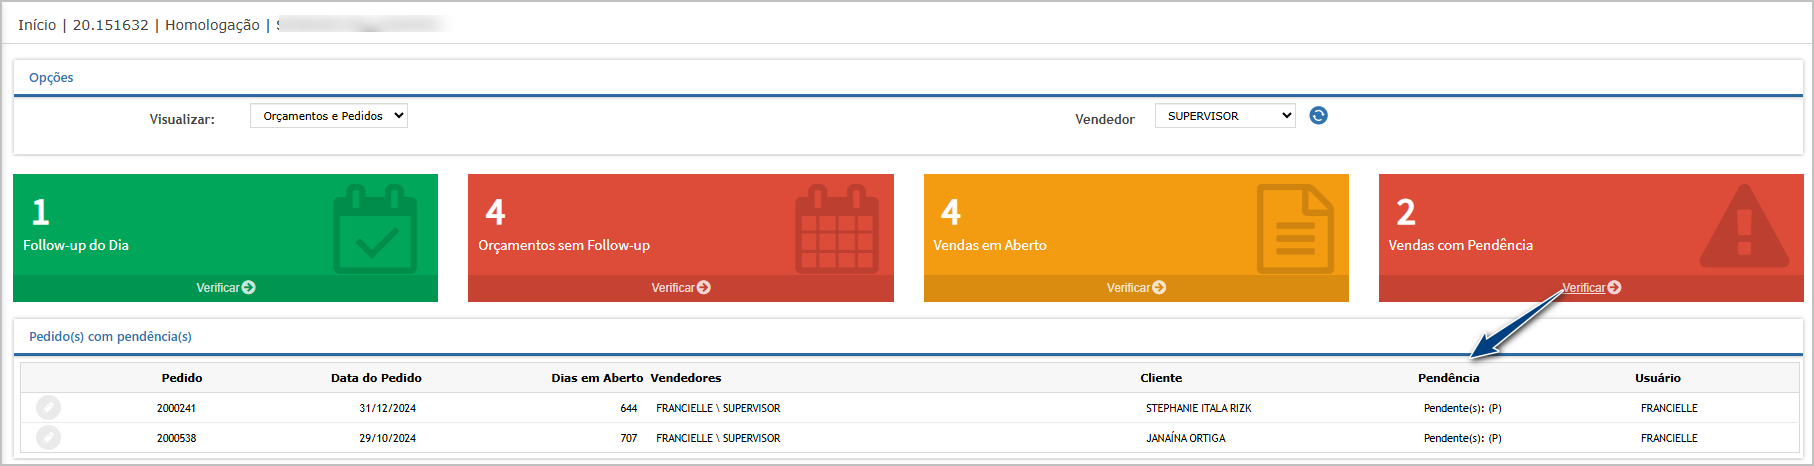Select order number 2000538

tap(176, 438)
